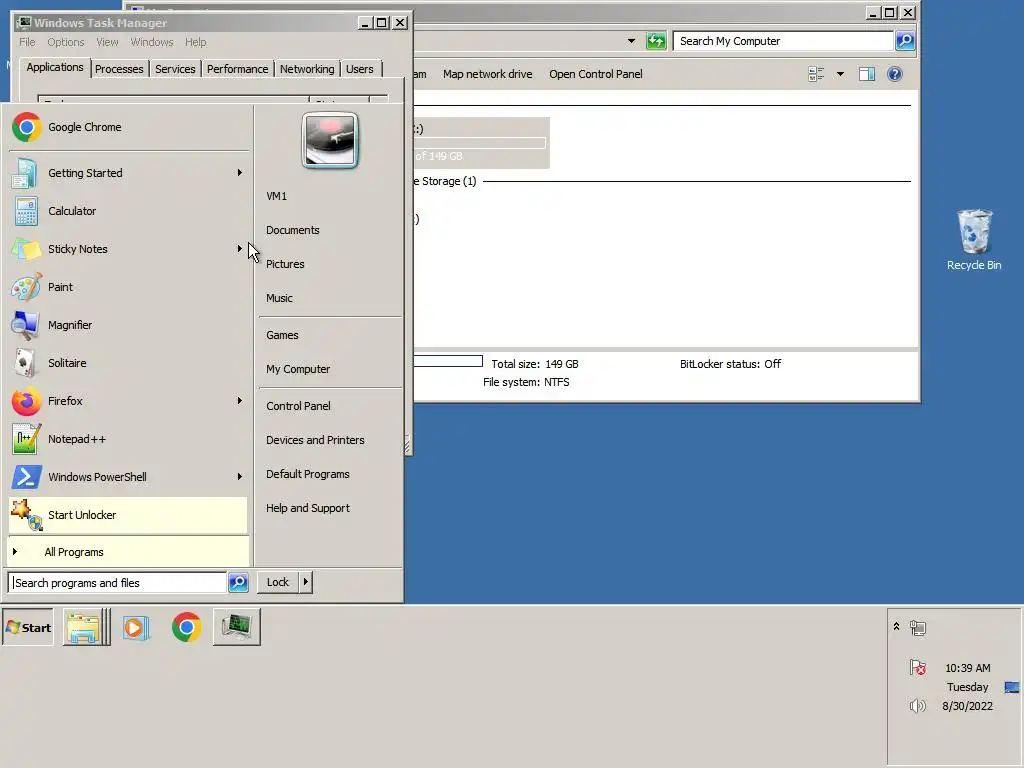Viewport: 1024px width, 768px height.
Task: Launch Google Chrome from Start menu
Action: point(129,127)
